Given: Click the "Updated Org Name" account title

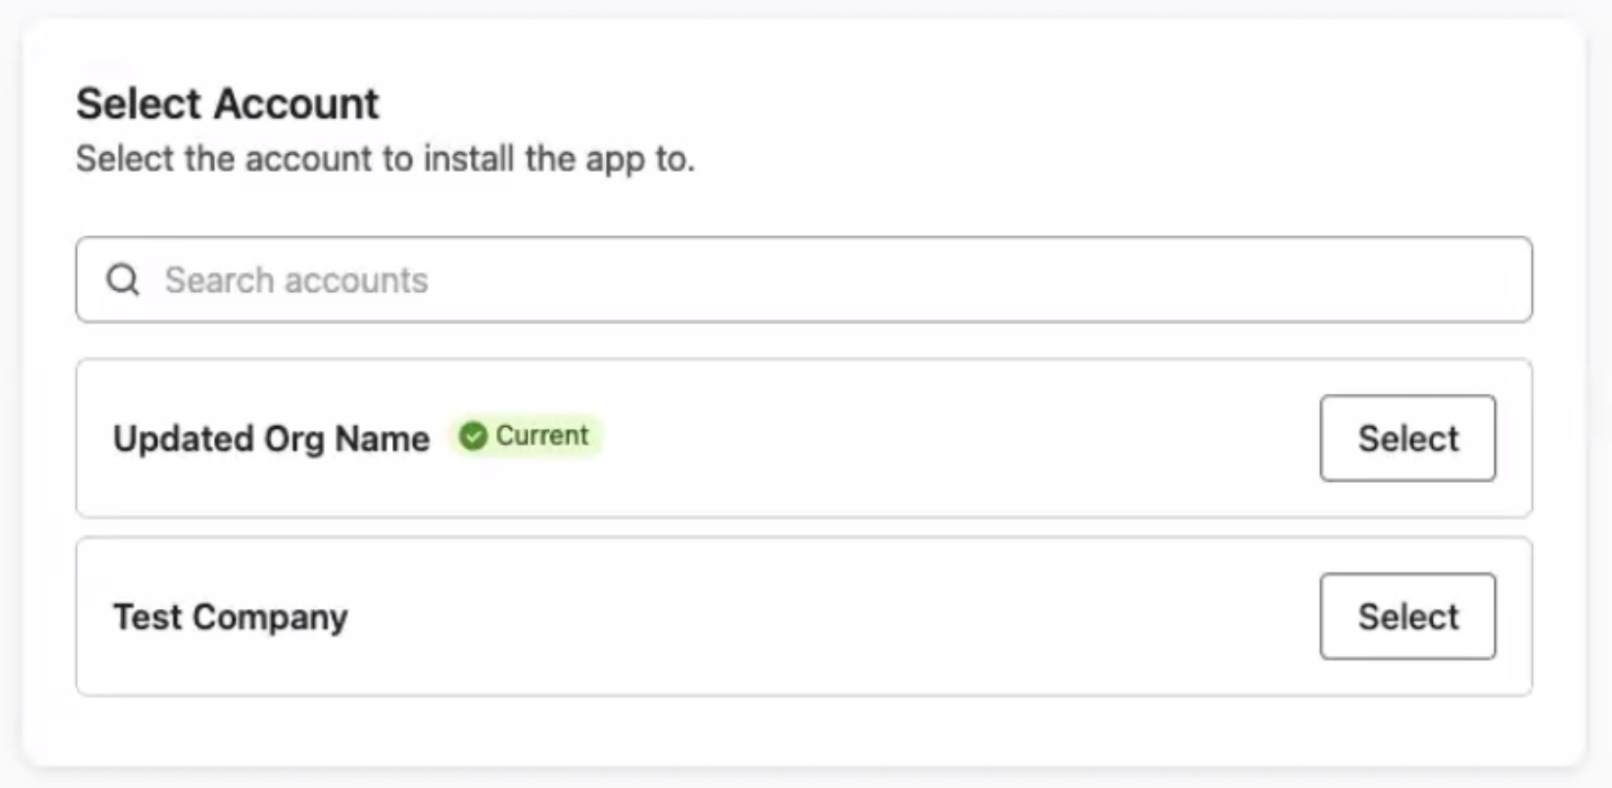Looking at the screenshot, I should [x=271, y=439].
